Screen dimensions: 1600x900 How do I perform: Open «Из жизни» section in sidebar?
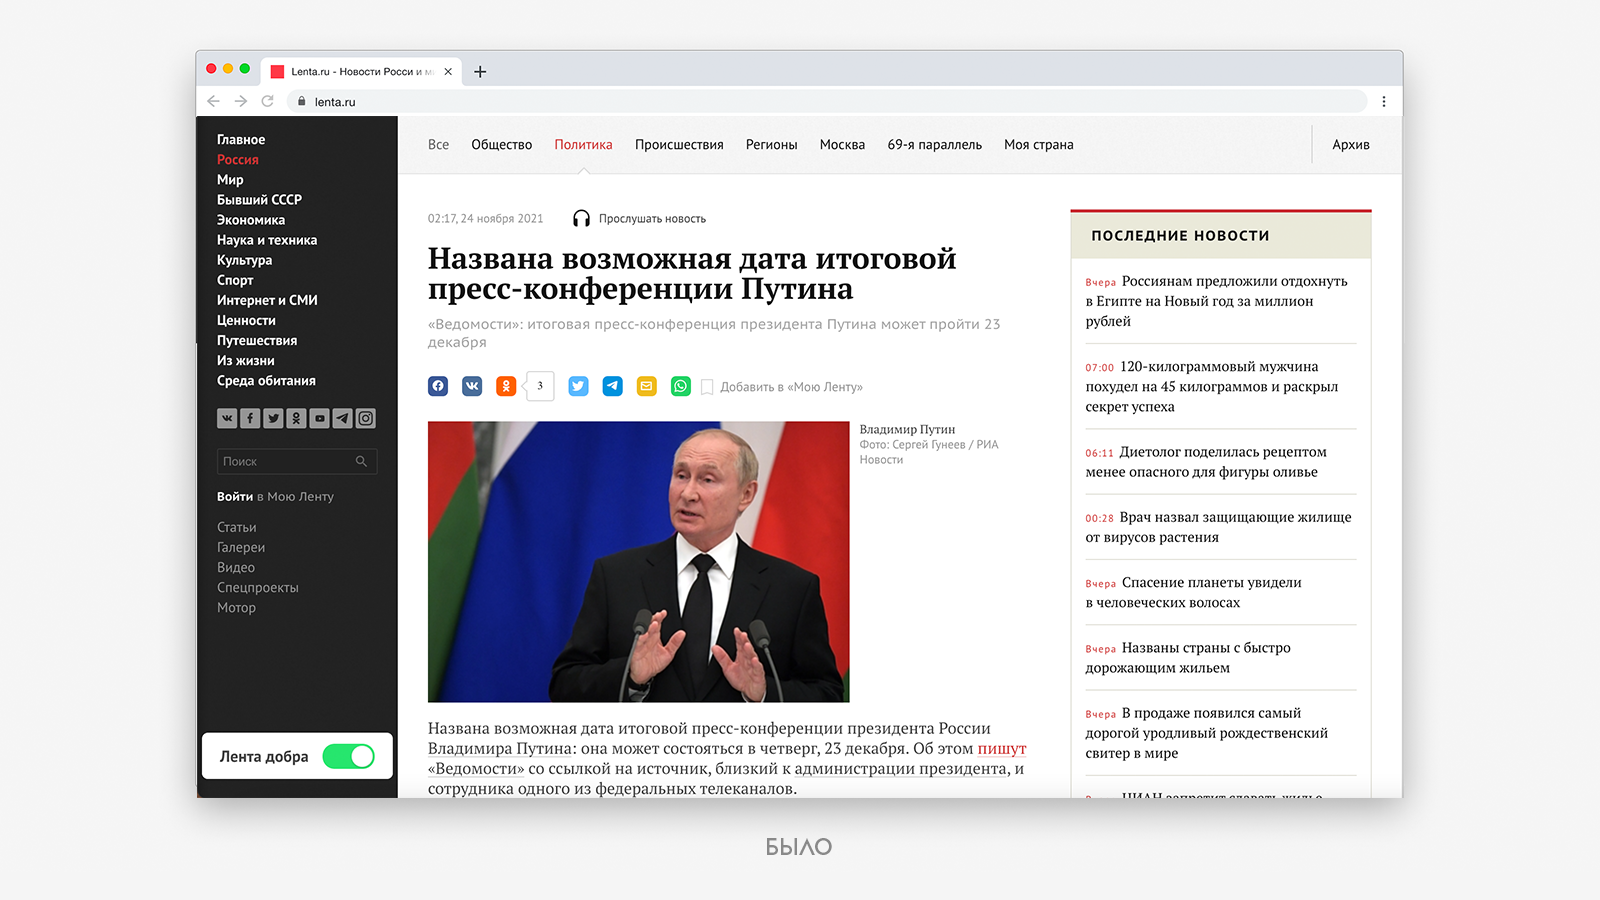click(x=246, y=361)
